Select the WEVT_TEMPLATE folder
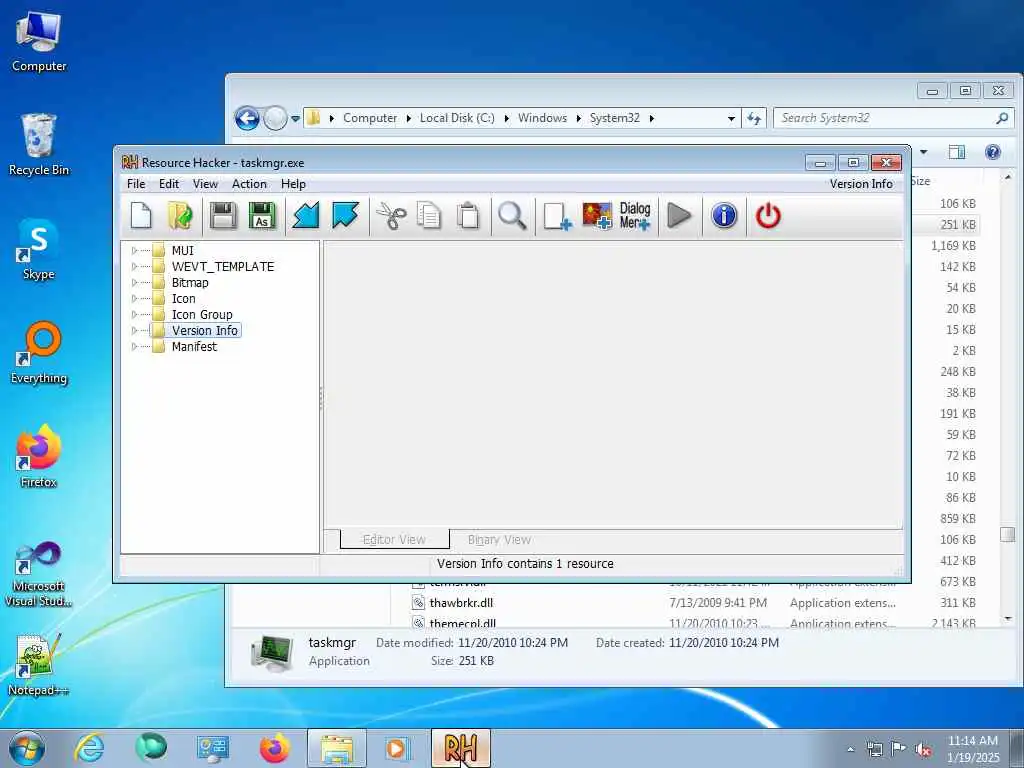Image resolution: width=1024 pixels, height=768 pixels. click(x=223, y=266)
